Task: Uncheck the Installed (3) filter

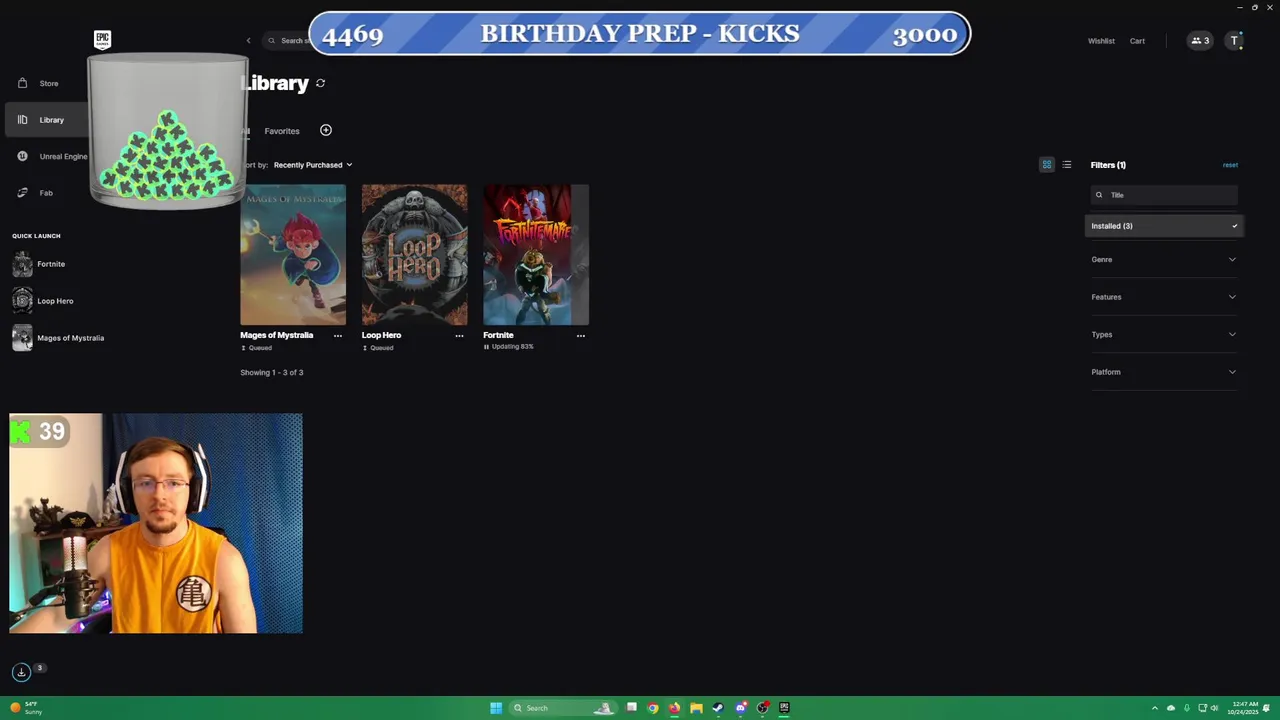Action: pos(1163,226)
